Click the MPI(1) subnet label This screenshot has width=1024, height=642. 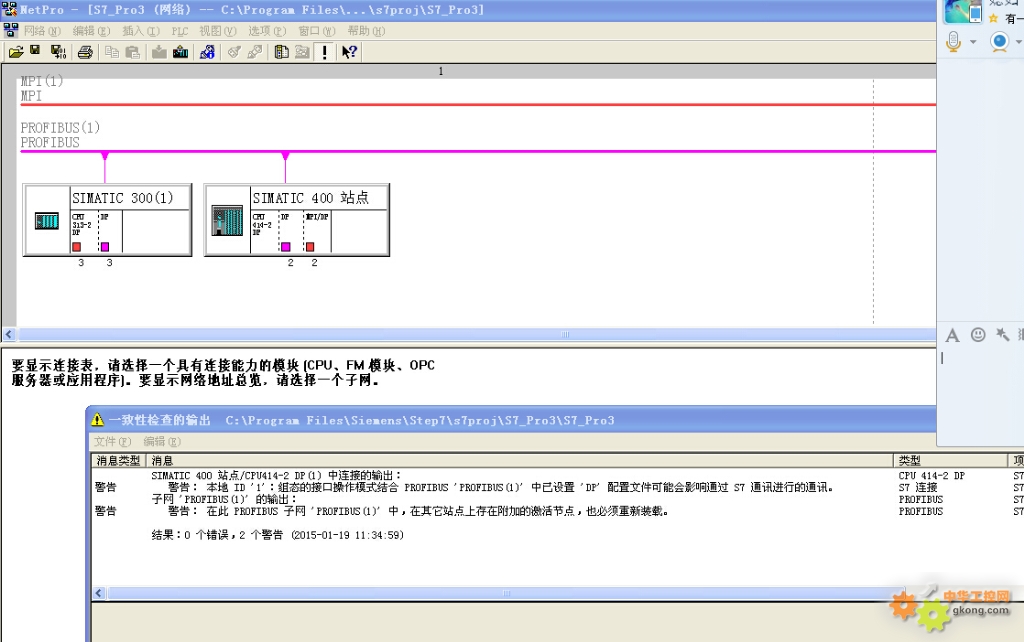[42, 81]
